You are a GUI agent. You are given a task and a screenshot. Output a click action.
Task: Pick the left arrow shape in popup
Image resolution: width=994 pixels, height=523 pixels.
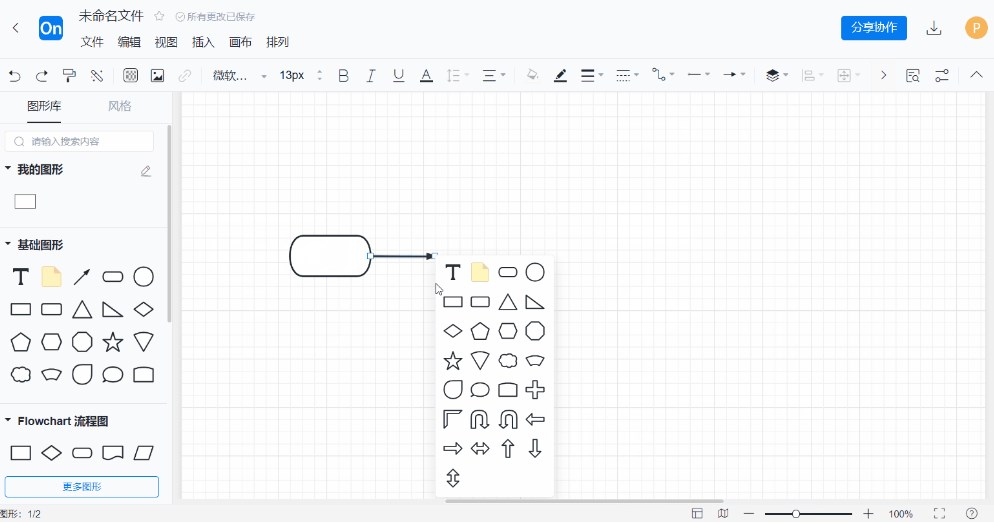[535, 419]
